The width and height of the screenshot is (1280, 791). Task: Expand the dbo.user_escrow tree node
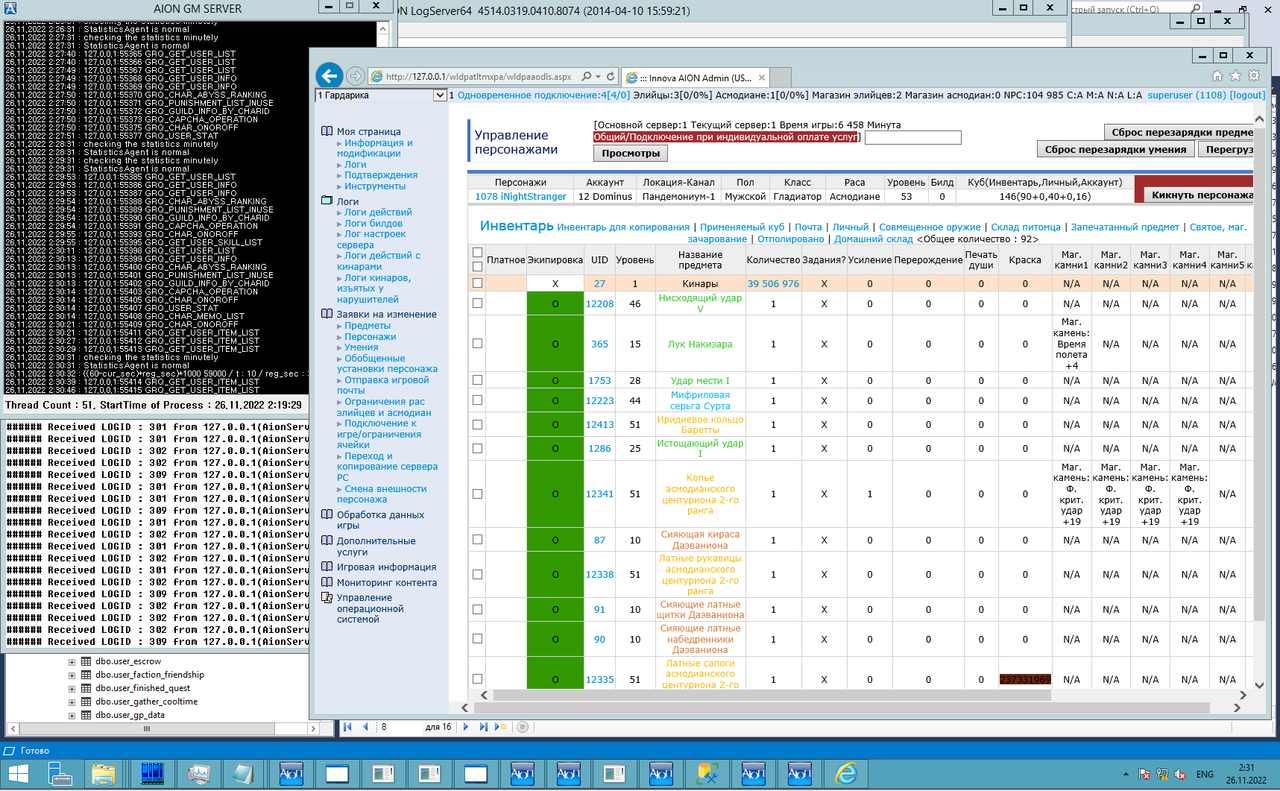pos(72,662)
